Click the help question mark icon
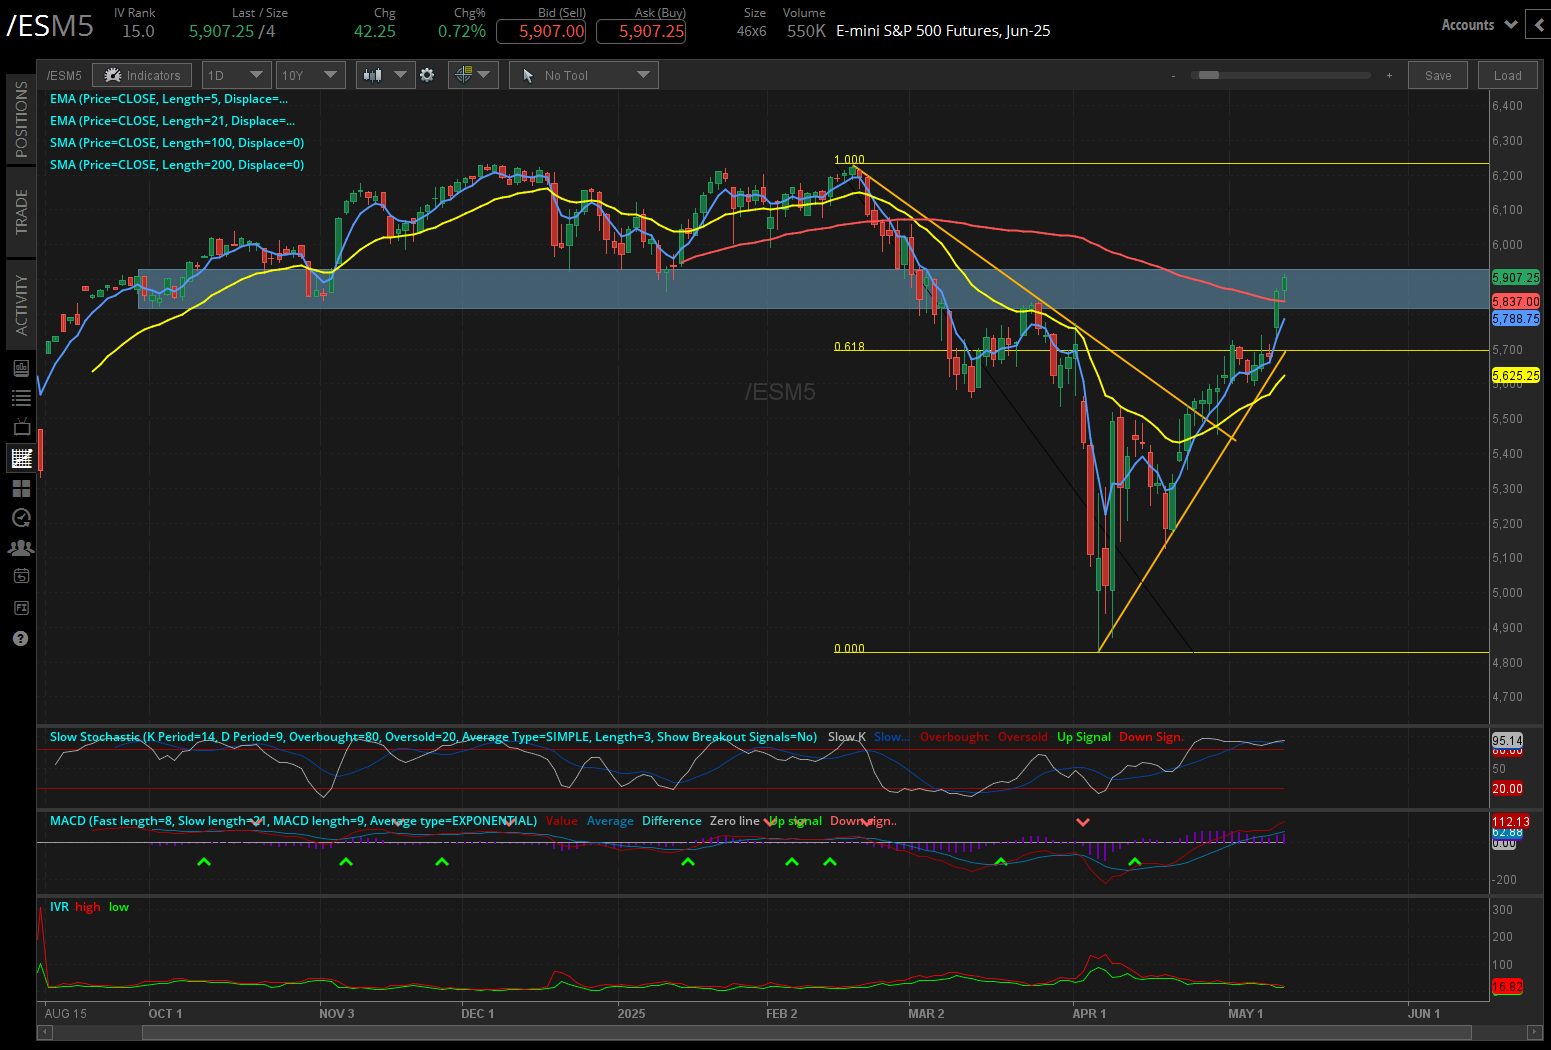Image resolution: width=1551 pixels, height=1050 pixels. pos(20,638)
